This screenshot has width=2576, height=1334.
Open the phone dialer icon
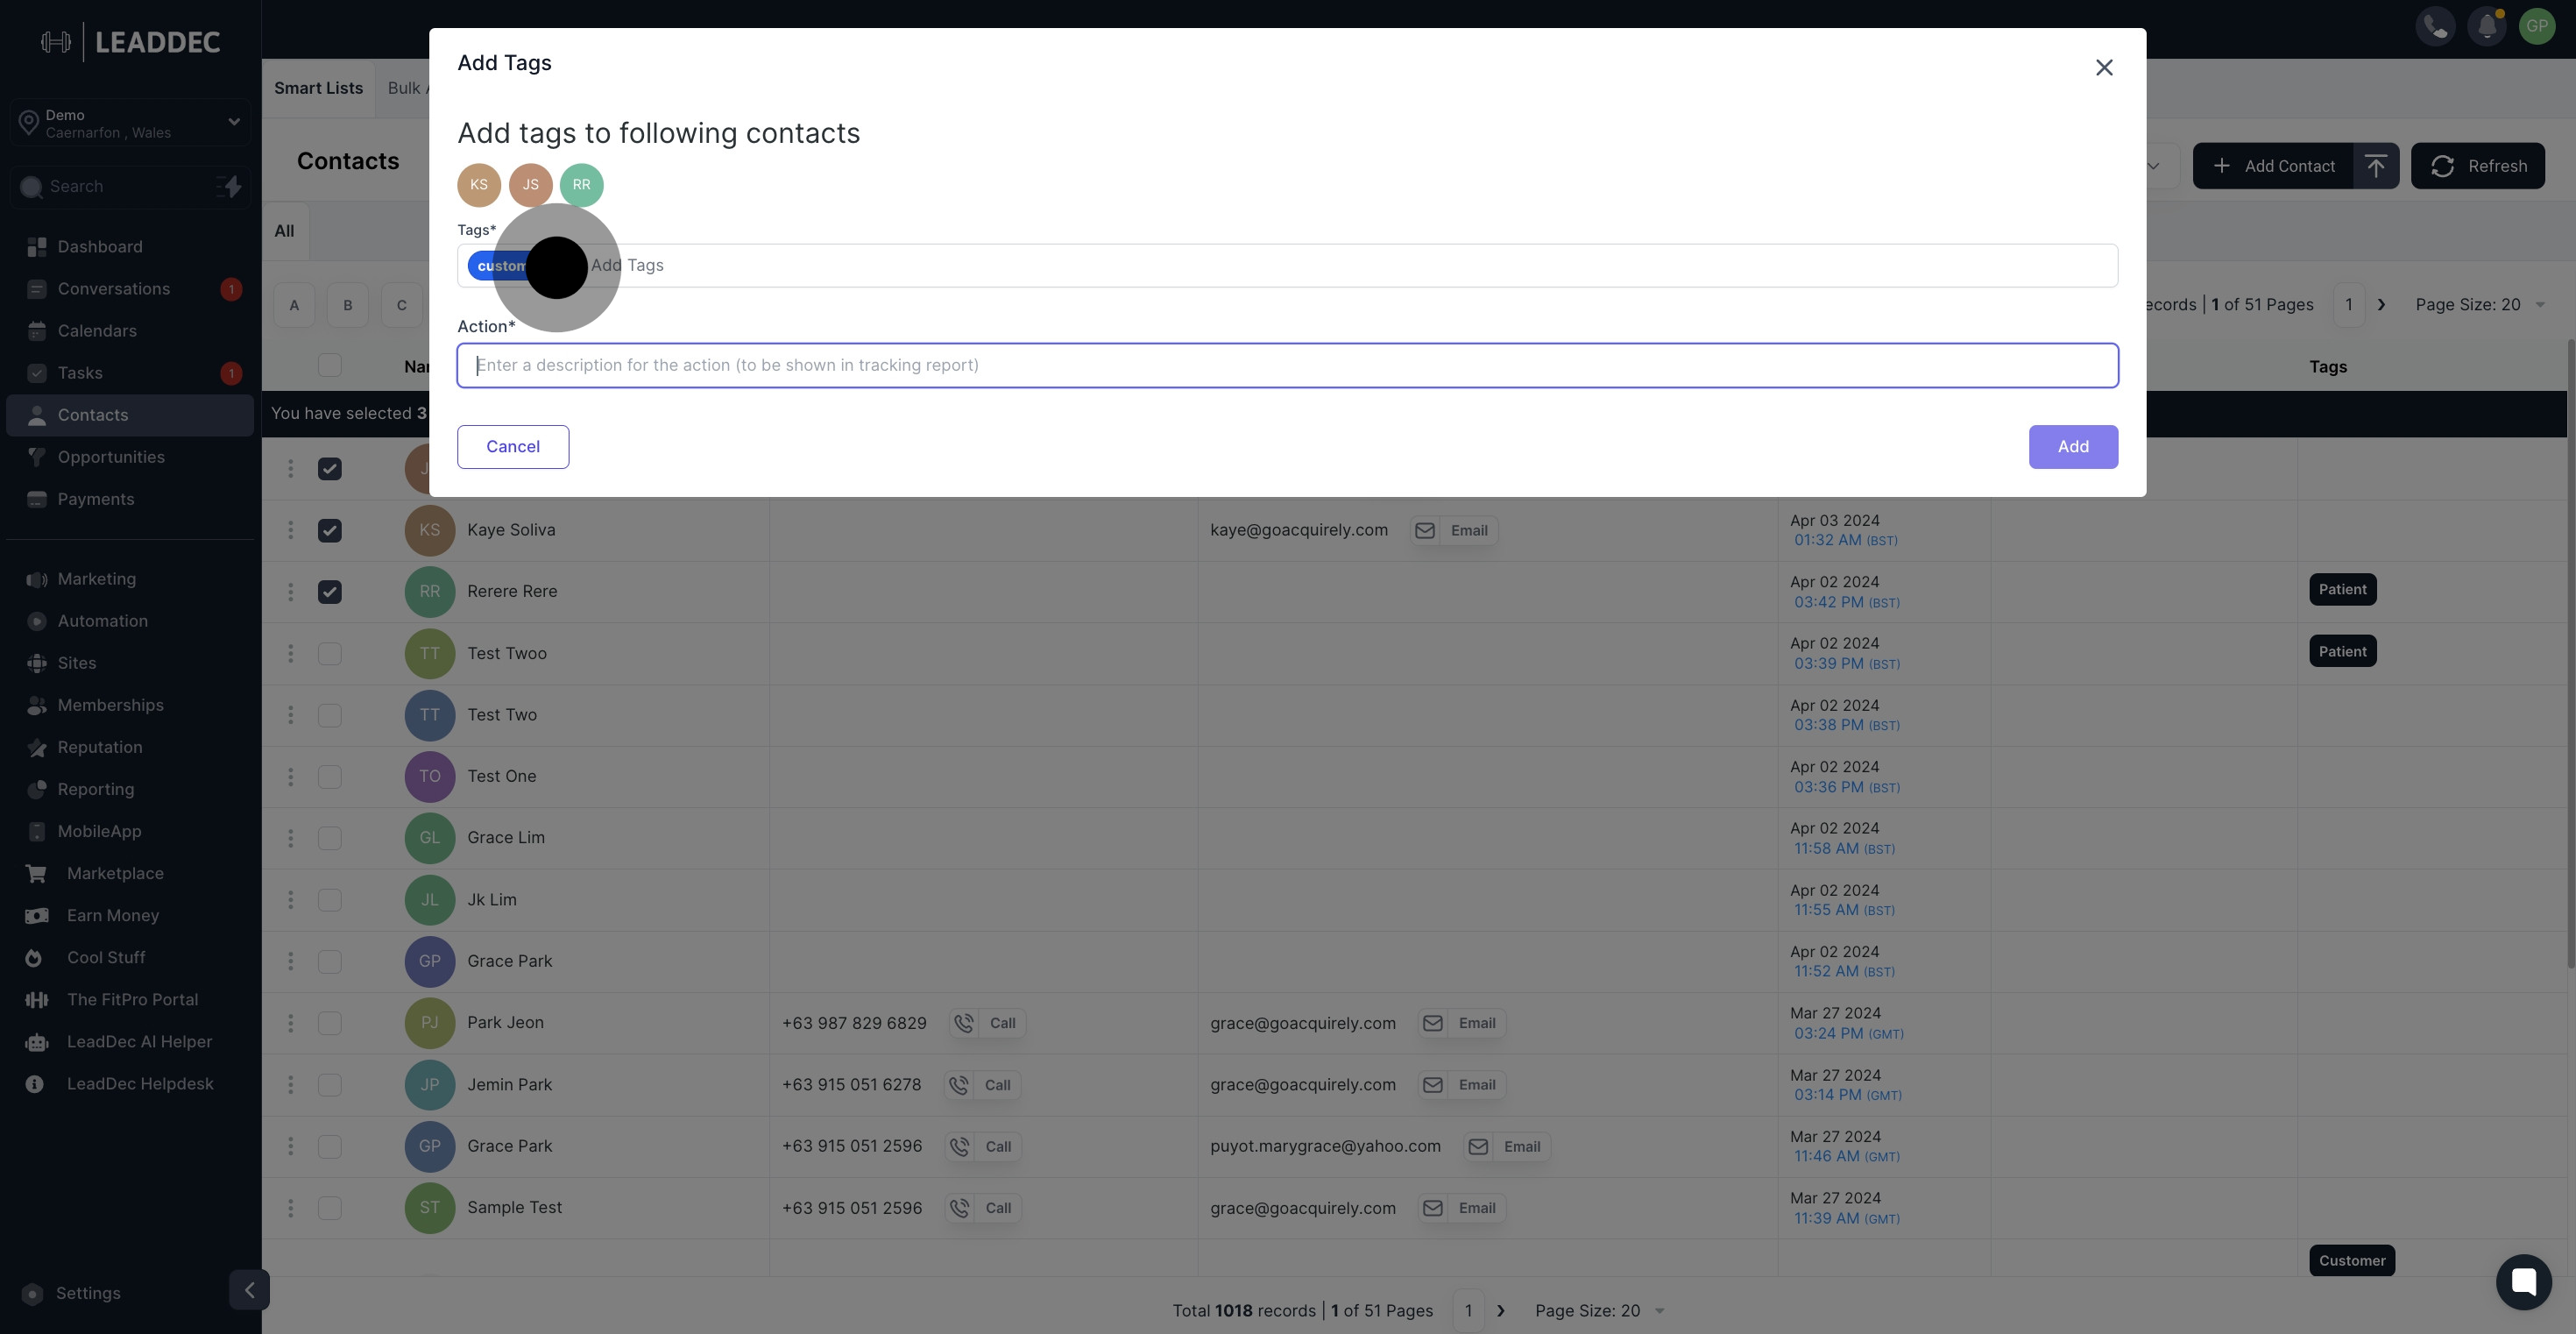[x=2435, y=26]
